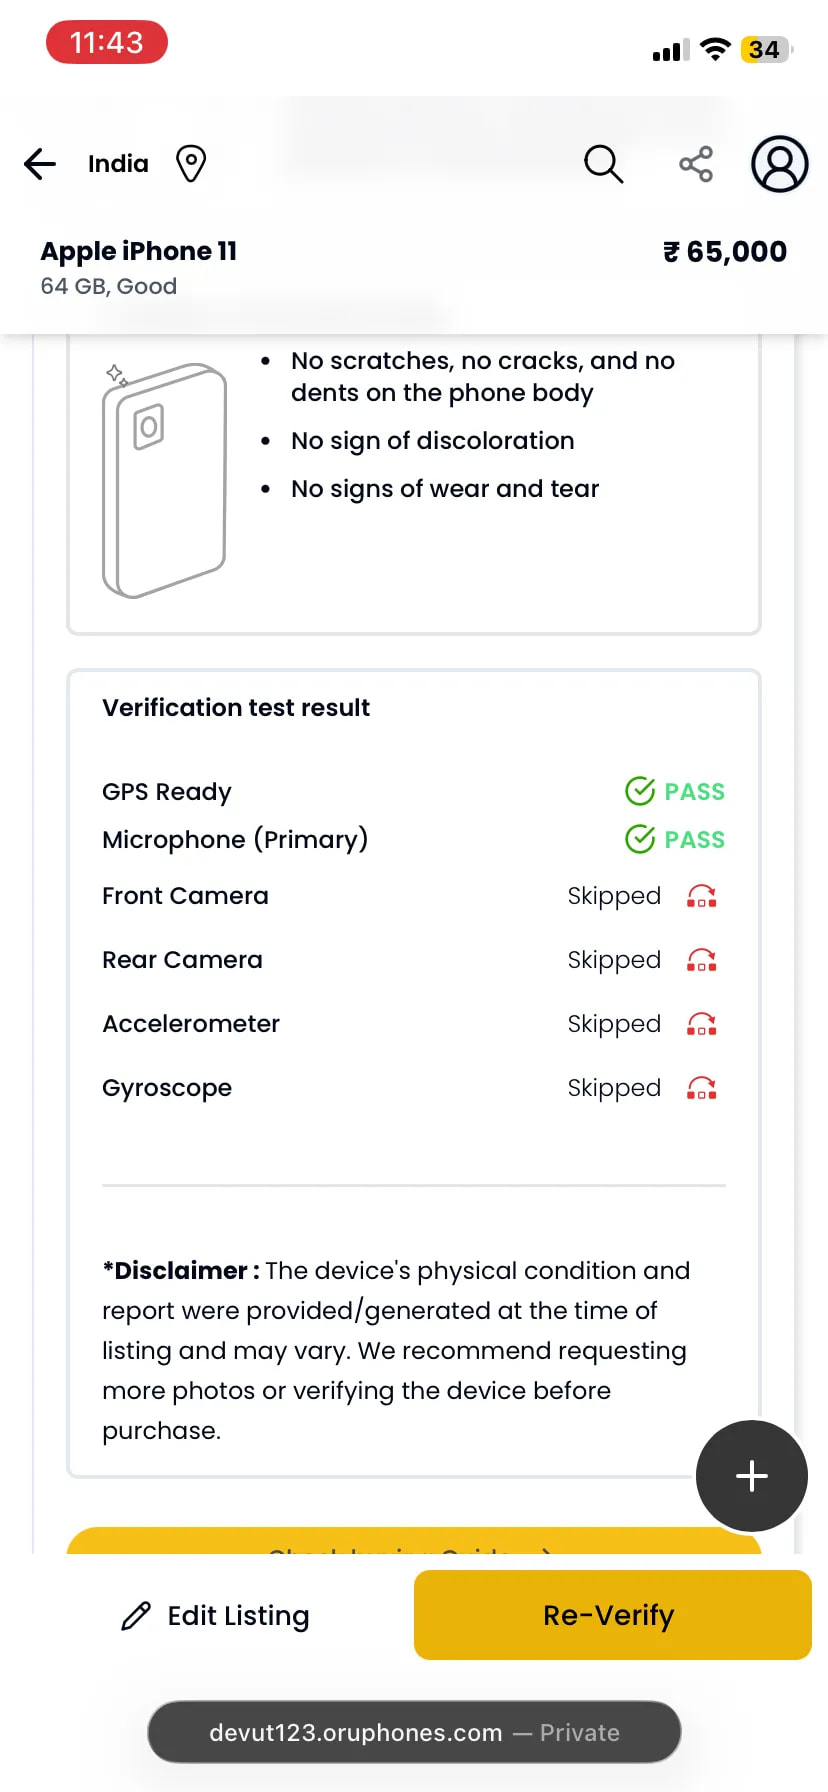Tap the red icon beside Accelerometer

point(702,1024)
